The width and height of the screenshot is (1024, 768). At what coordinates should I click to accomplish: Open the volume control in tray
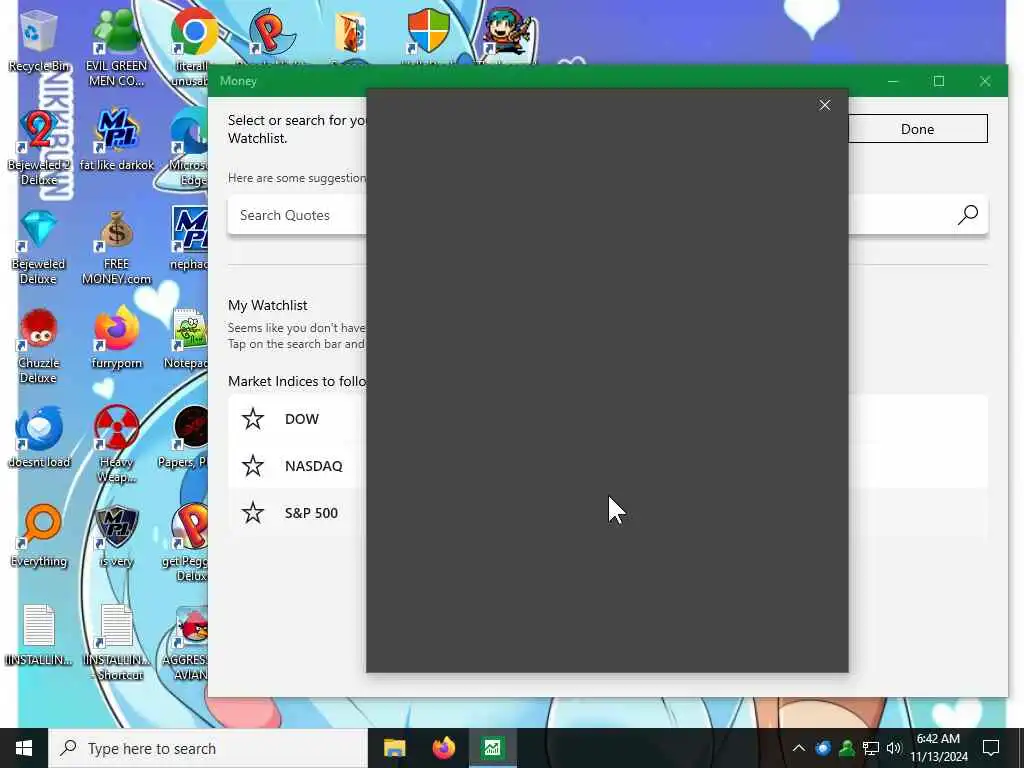click(x=893, y=748)
